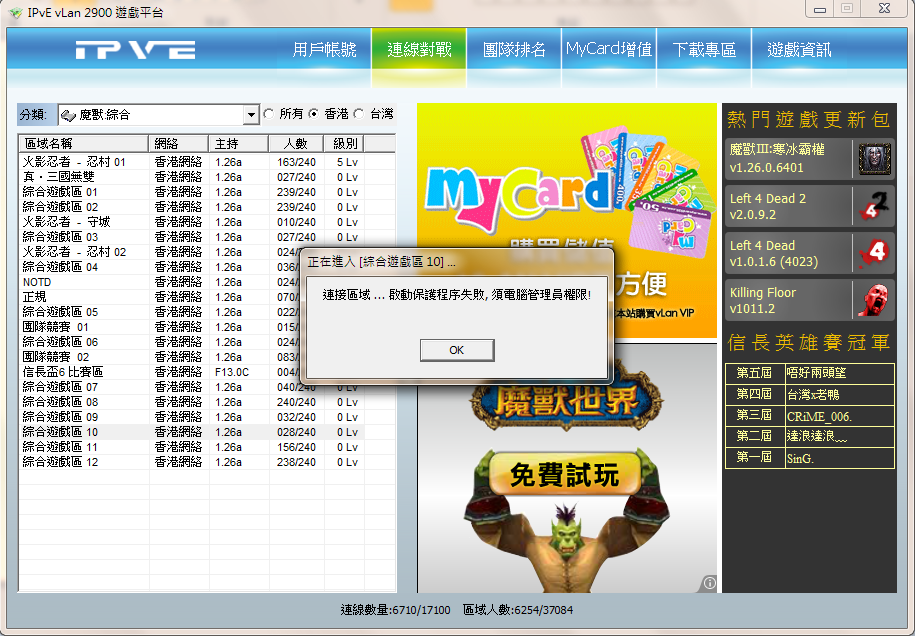Sort list by 區域名稱 column header
Viewport: 915px width, 636px height.
[x=83, y=143]
